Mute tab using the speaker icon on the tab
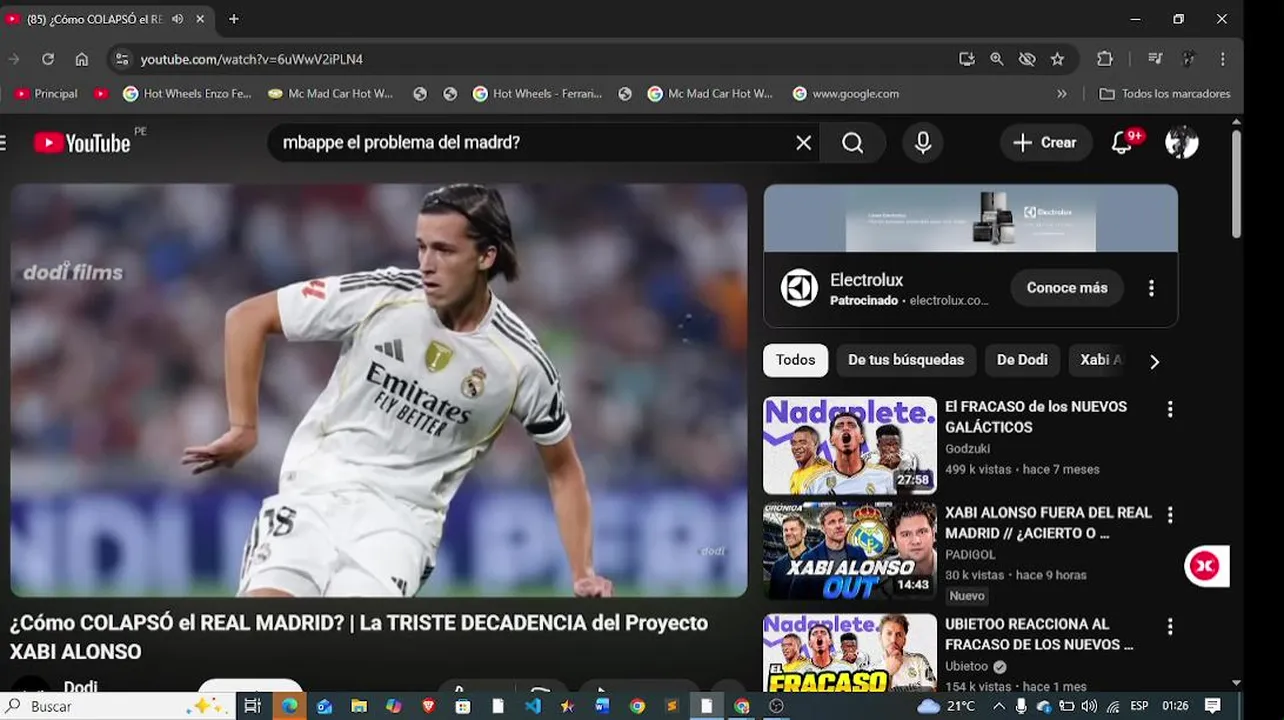This screenshot has height=720, width=1284. [177, 19]
